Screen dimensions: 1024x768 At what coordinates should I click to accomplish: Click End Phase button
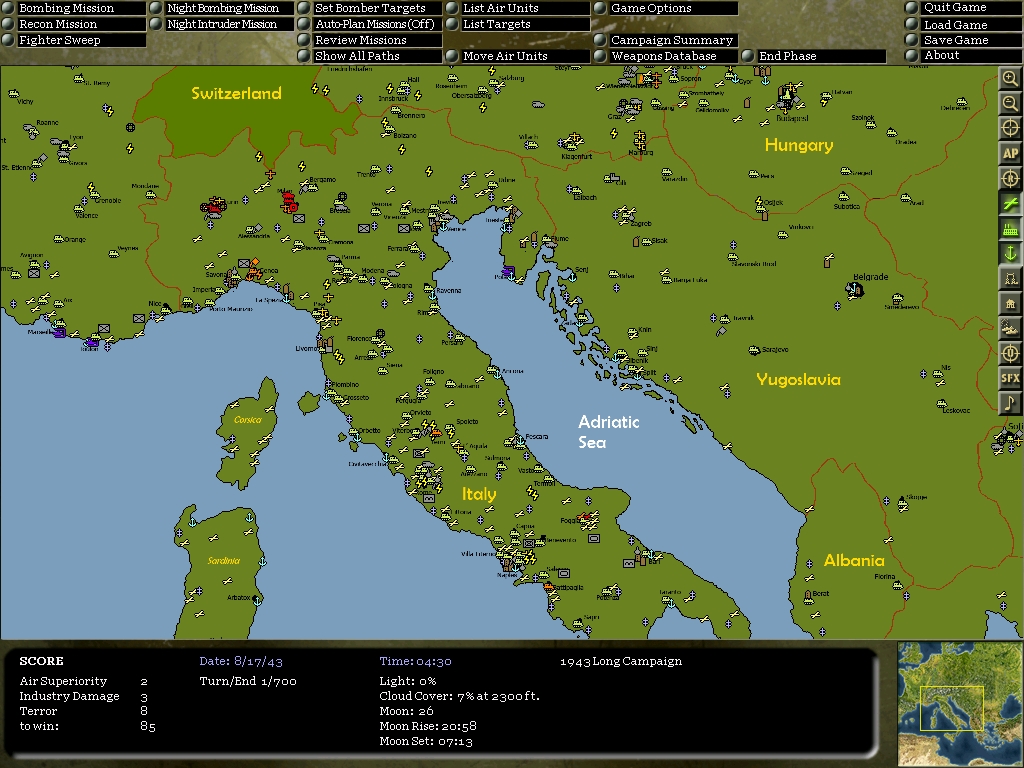(x=813, y=56)
